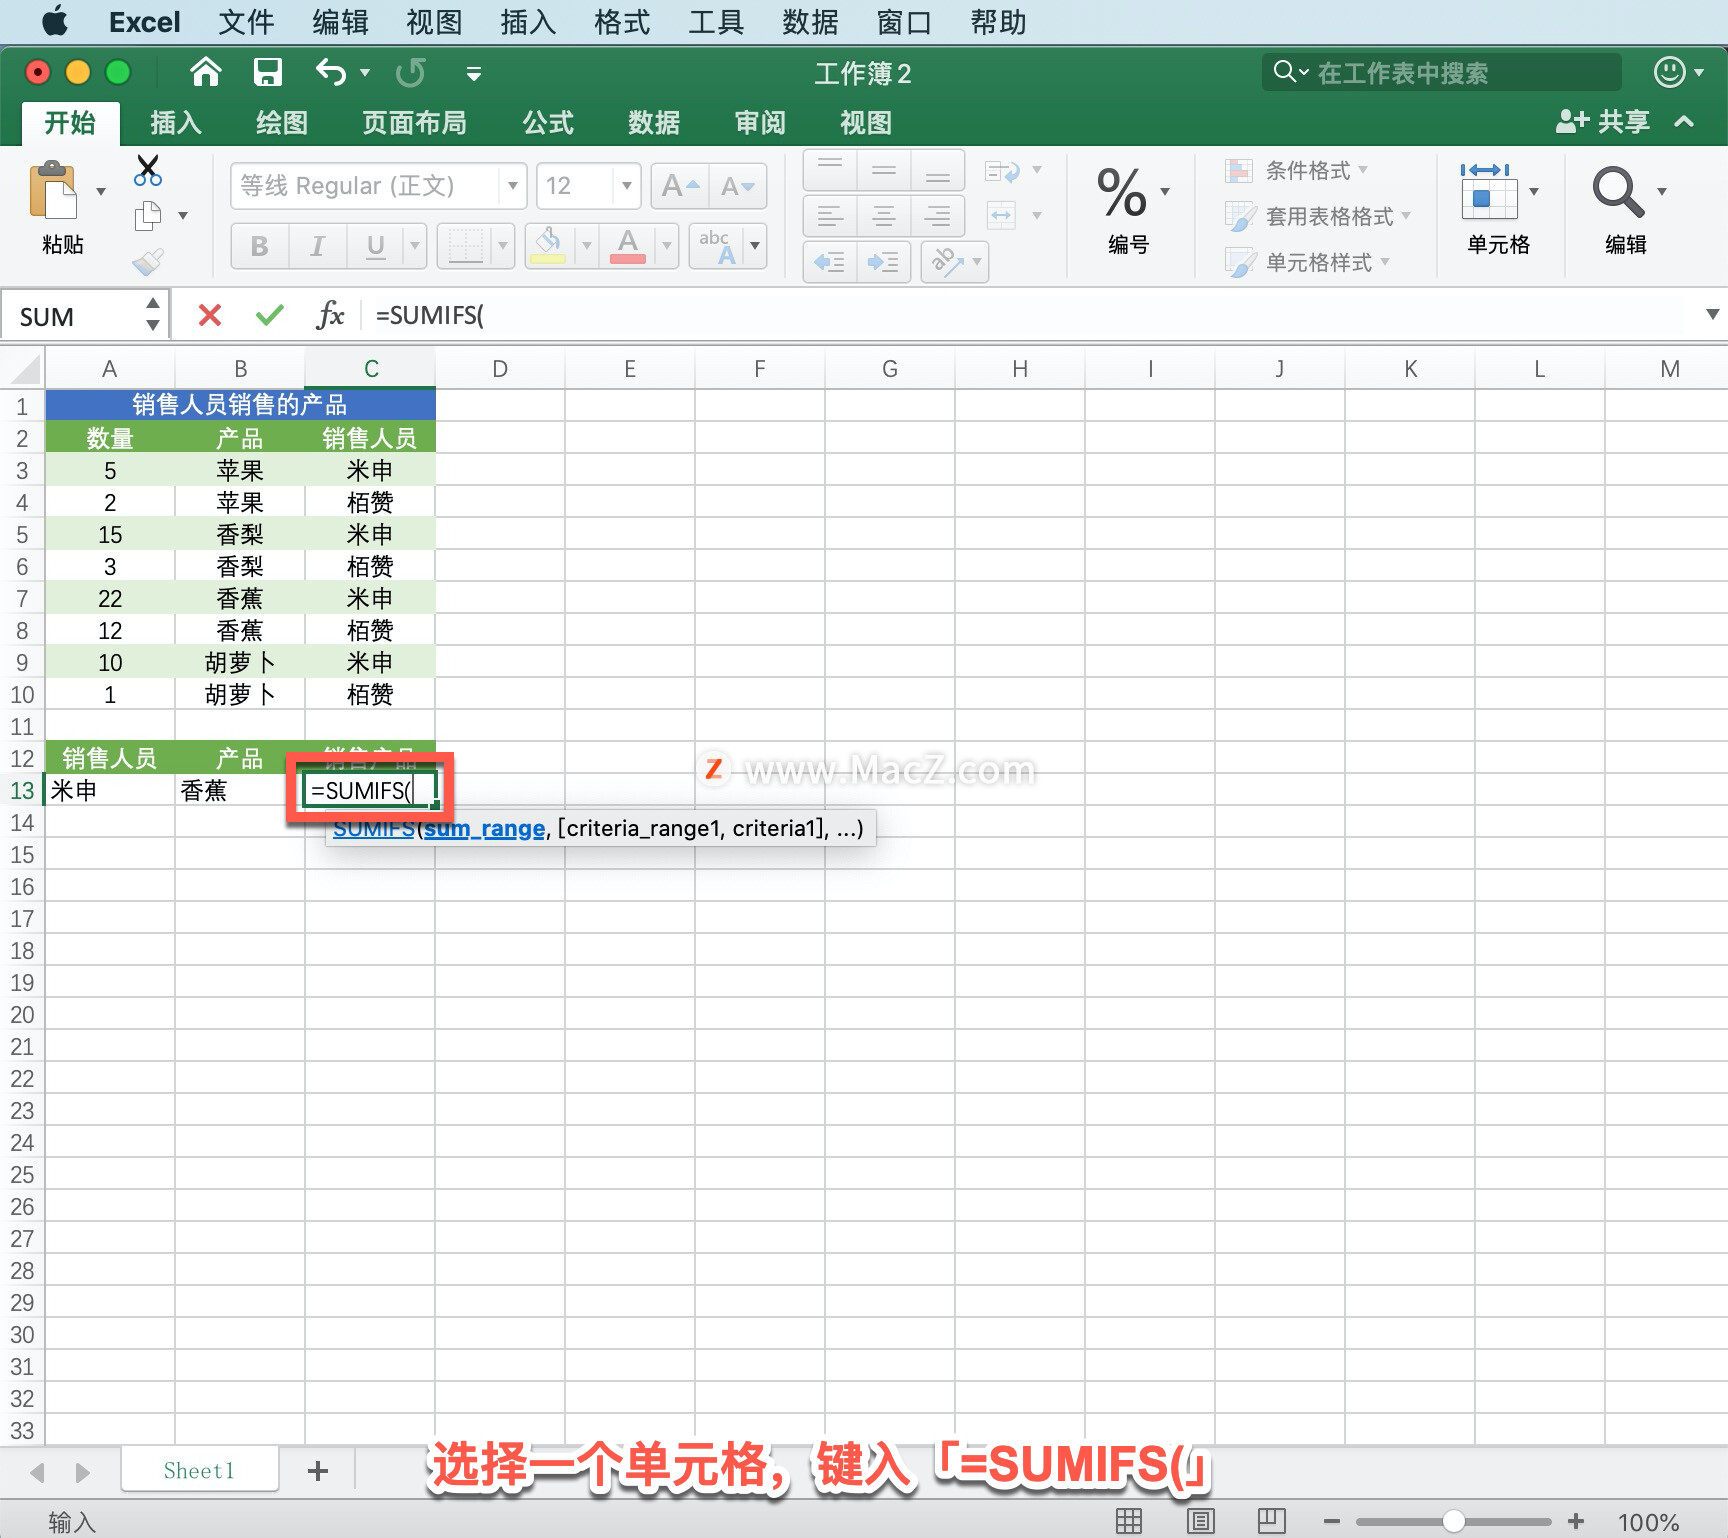
Task: Open the borders style dropdown arrow
Action: click(x=503, y=246)
